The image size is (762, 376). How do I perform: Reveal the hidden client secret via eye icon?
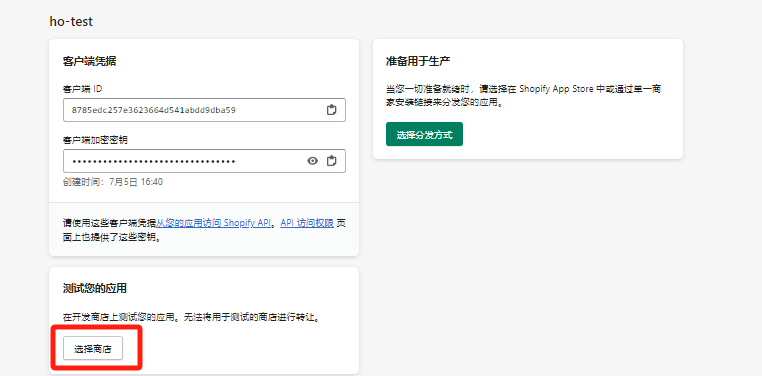point(312,161)
